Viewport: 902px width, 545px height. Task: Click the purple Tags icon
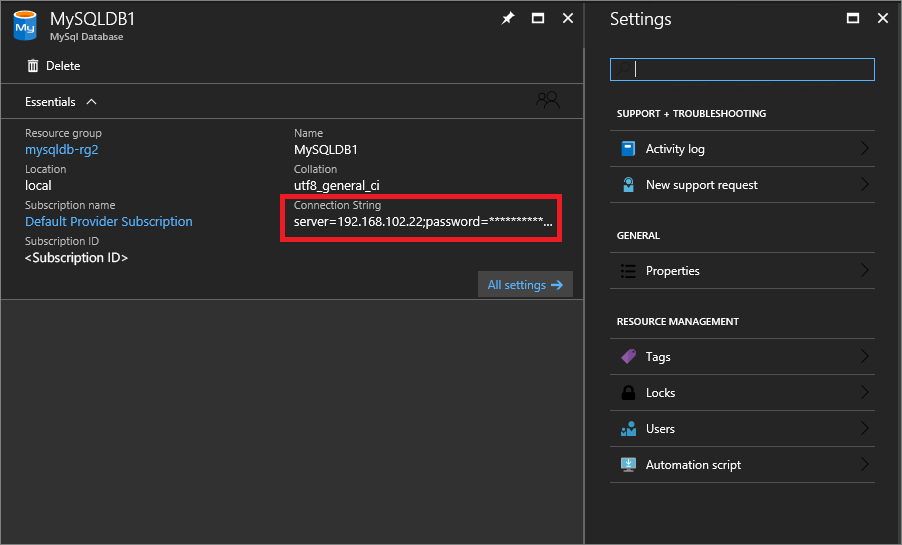tap(628, 357)
